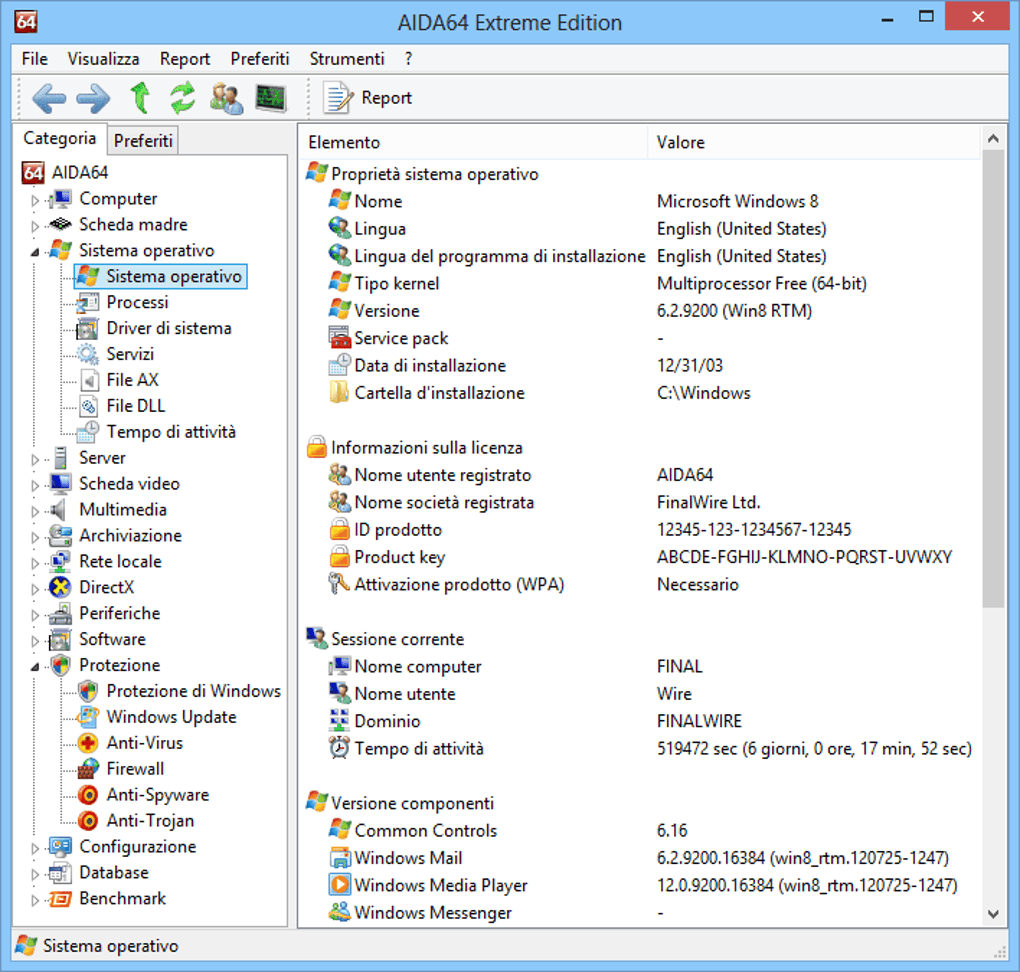
Task: Select the AIDA64 root tree icon
Action: pyautogui.click(x=33, y=172)
